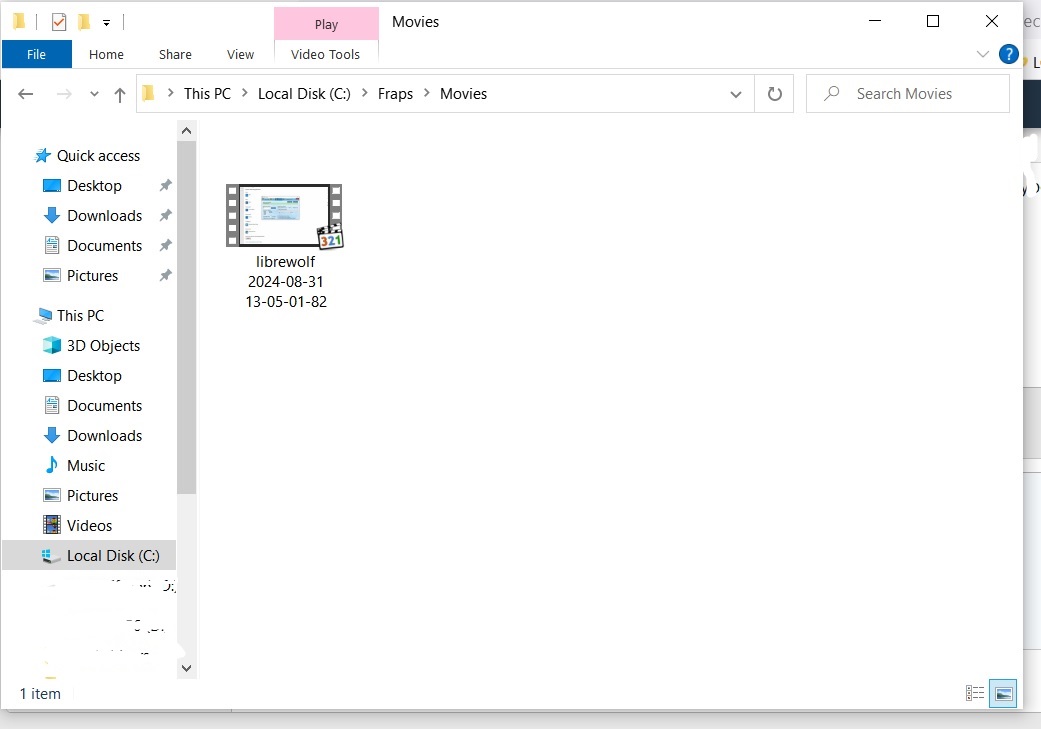The width and height of the screenshot is (1041, 729).
Task: Select Local Disk (C:) in navigation pane
Action: click(x=89, y=555)
